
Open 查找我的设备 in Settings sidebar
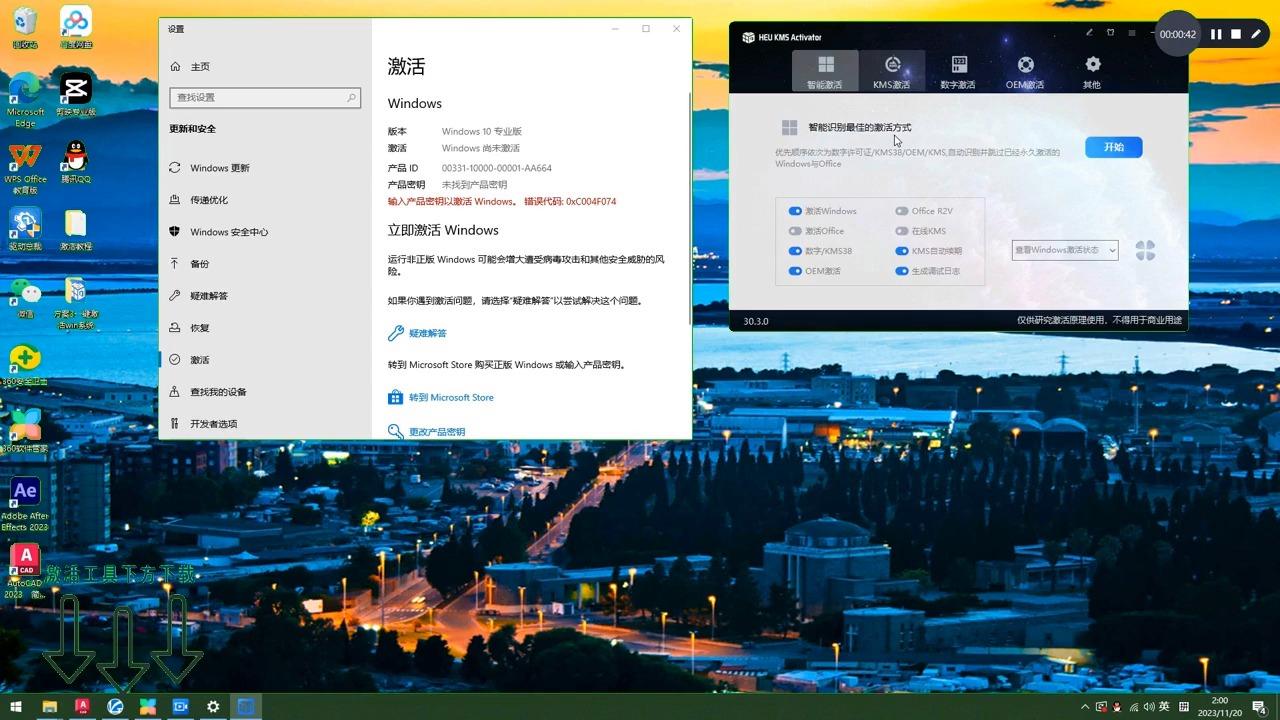pos(265,392)
